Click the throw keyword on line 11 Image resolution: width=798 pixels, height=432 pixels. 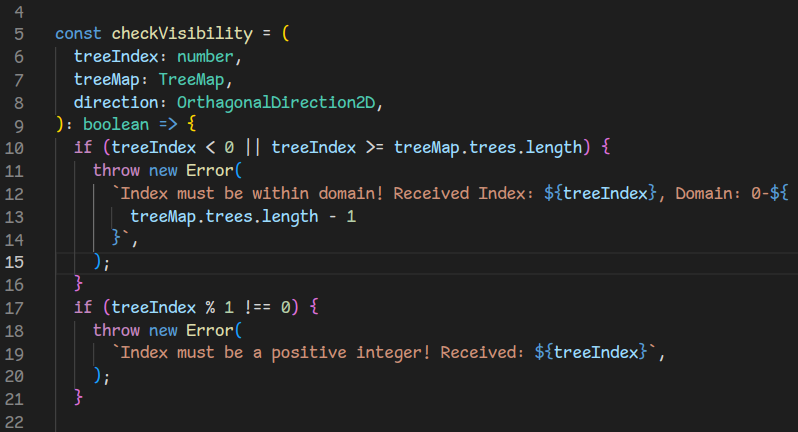click(116, 171)
